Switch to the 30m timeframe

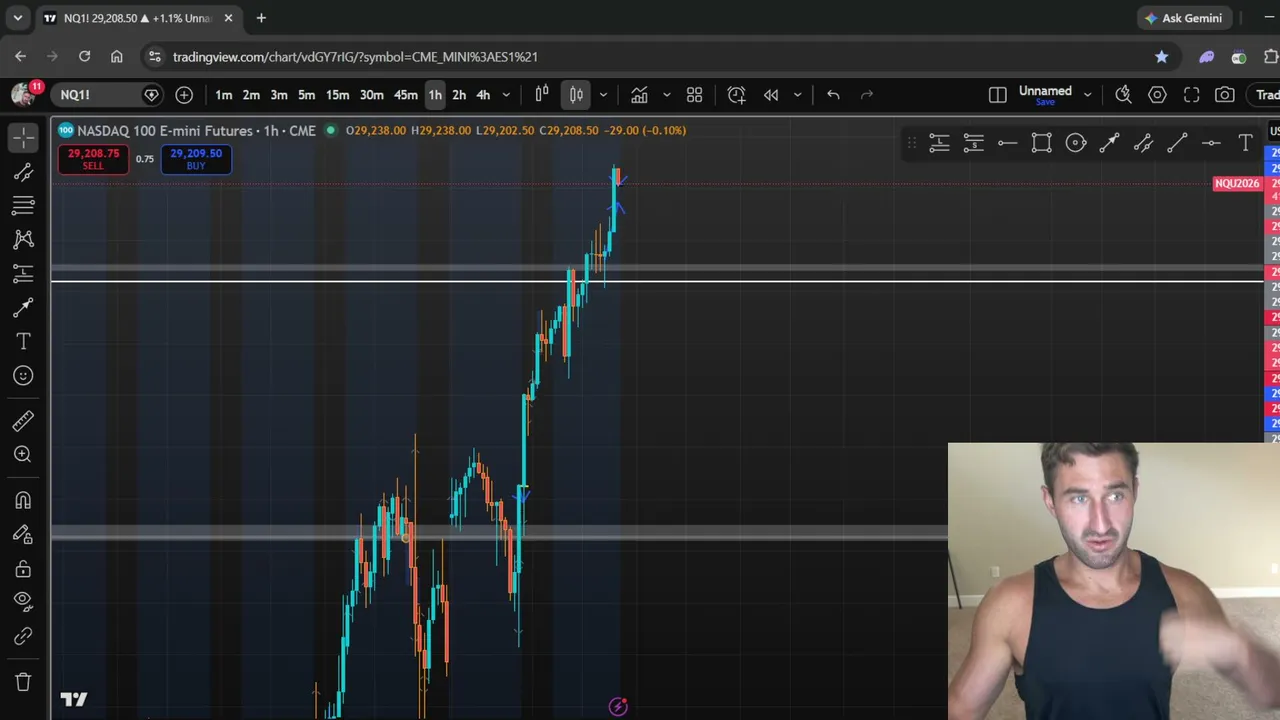372,95
